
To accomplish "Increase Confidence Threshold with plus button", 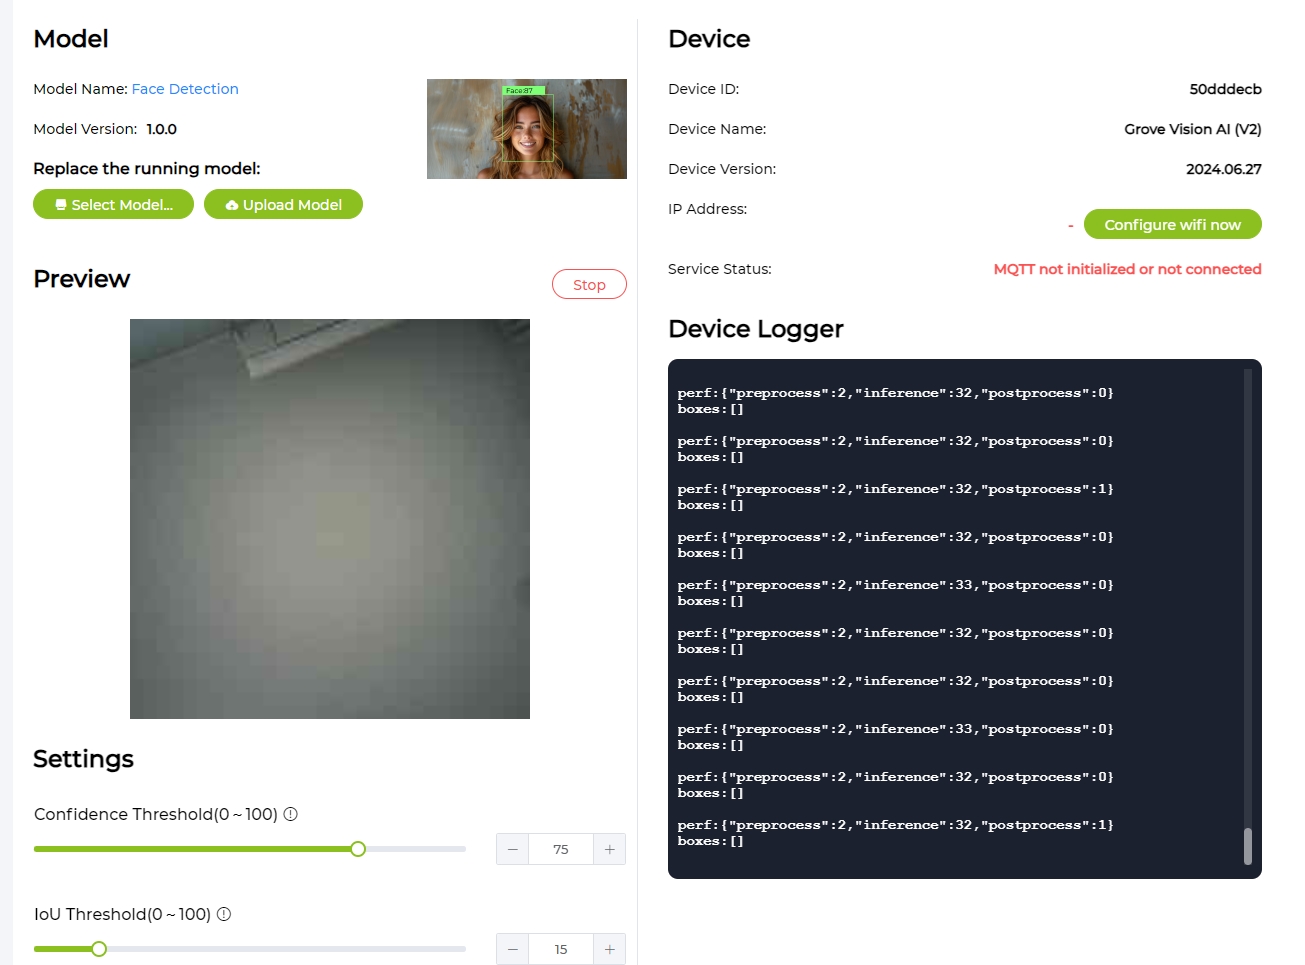I will (609, 849).
